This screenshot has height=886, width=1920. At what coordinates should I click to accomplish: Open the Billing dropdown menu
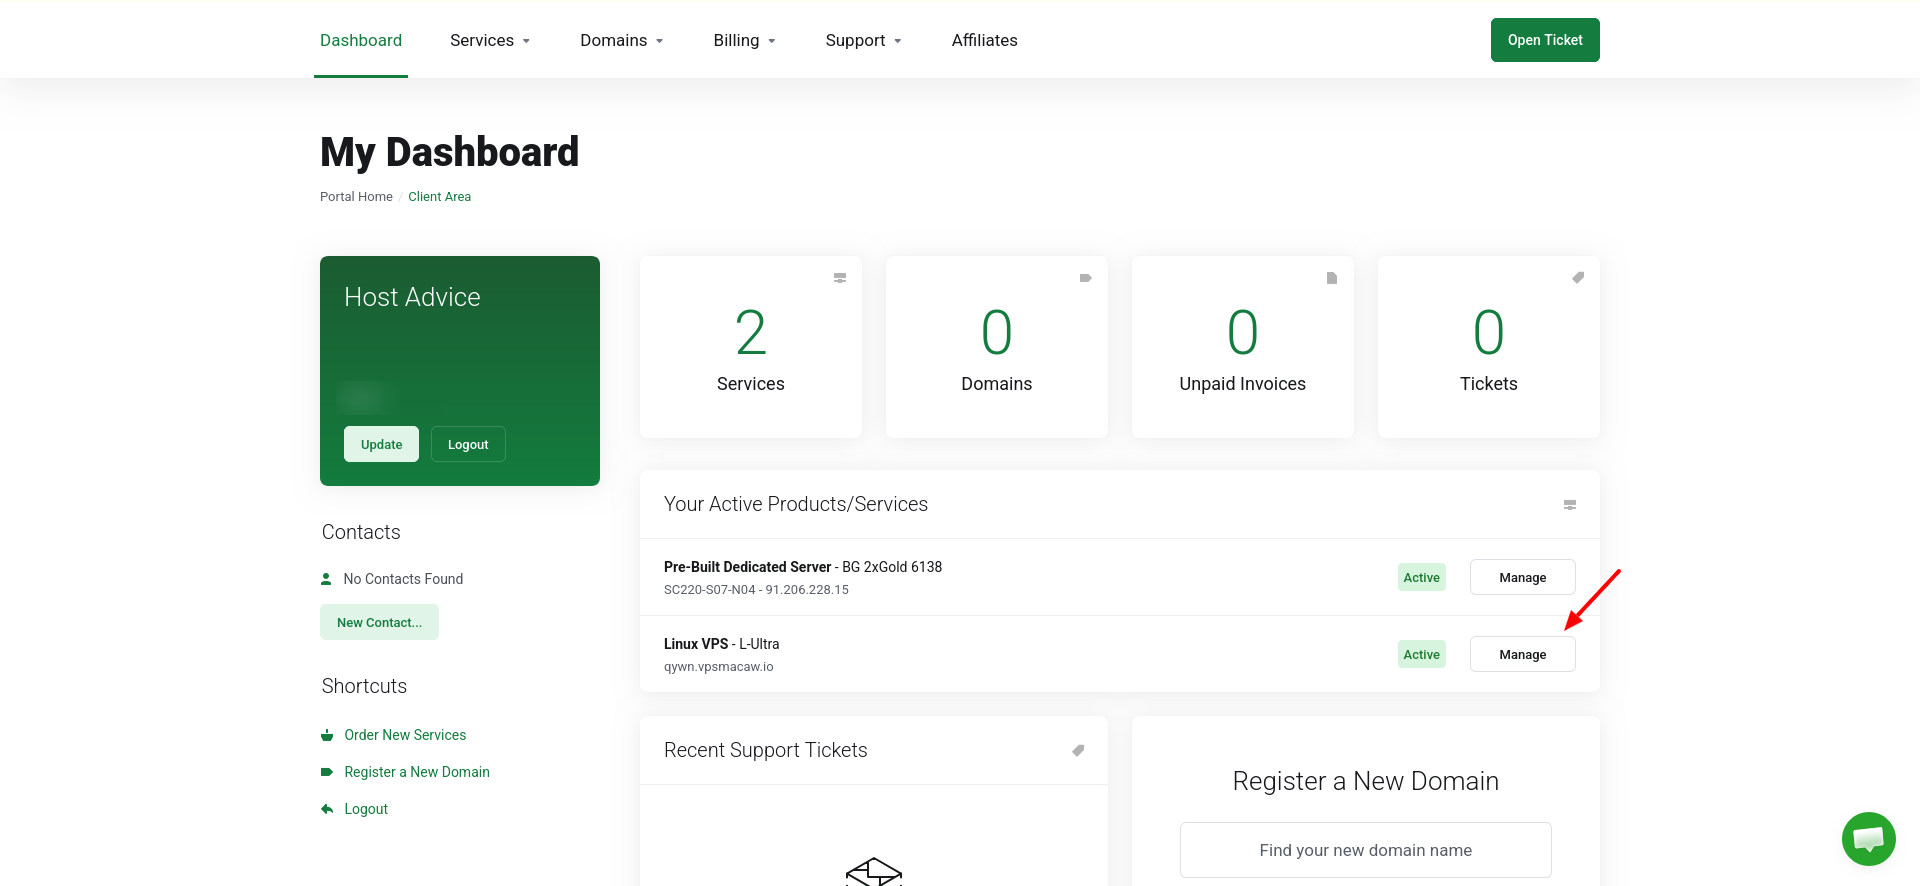click(745, 40)
